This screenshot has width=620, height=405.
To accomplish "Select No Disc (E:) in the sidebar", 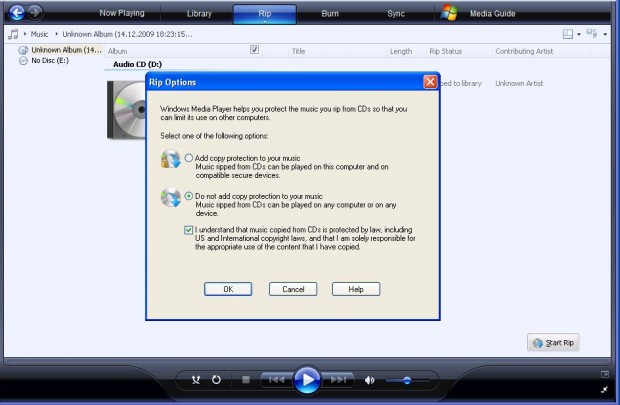I will tap(50, 61).
